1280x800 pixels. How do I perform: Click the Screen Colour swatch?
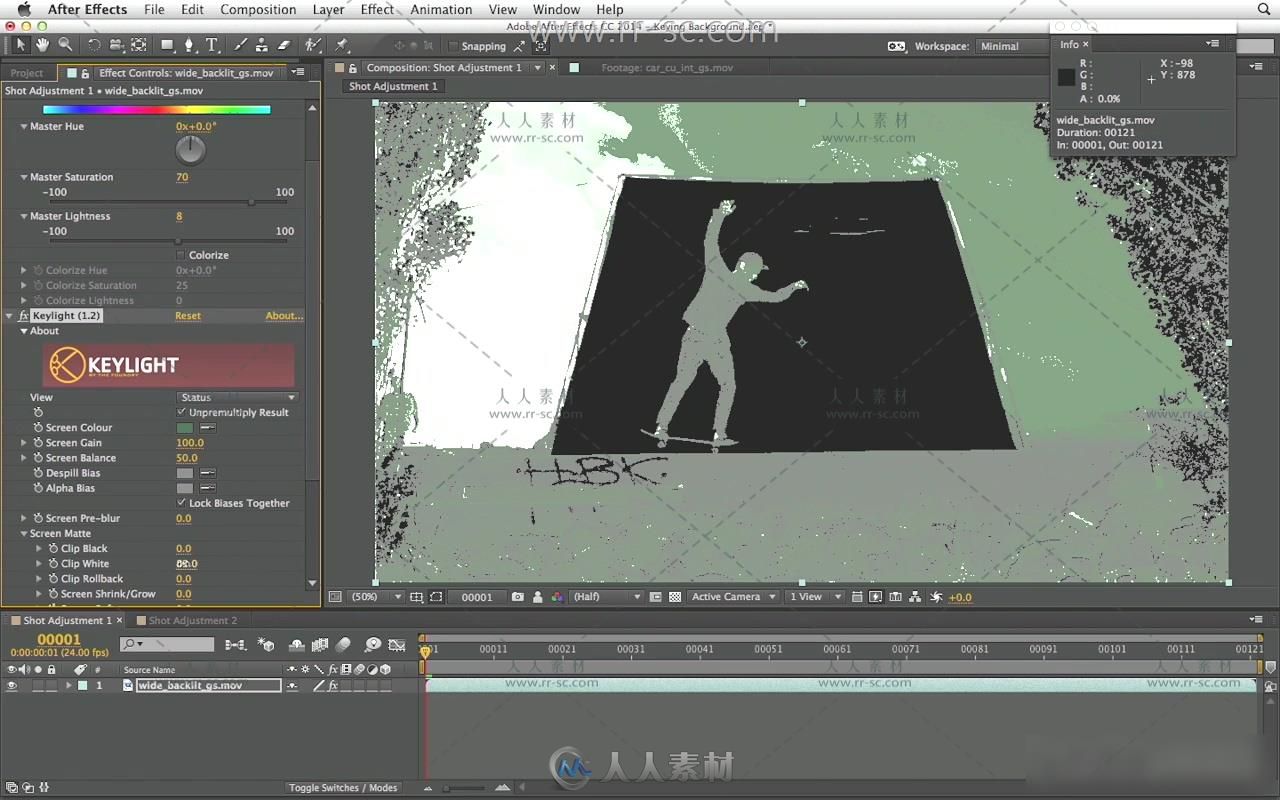185,428
